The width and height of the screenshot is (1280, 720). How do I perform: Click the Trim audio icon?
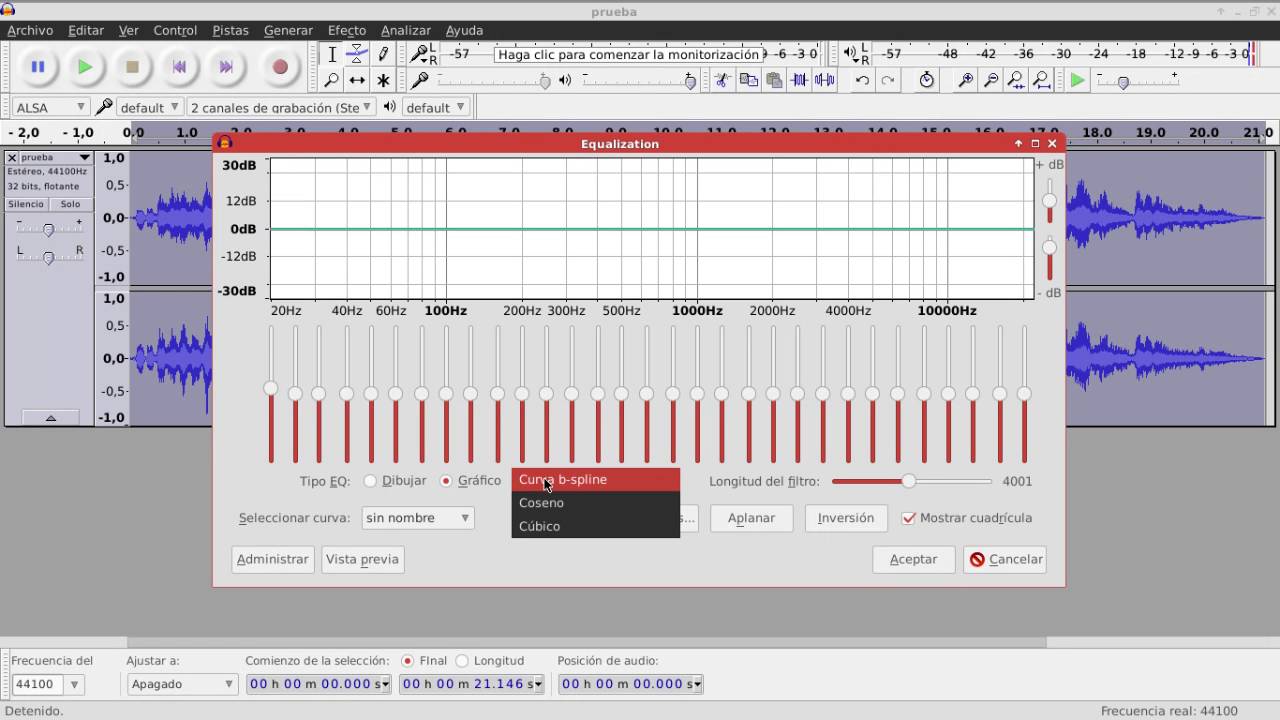800,80
